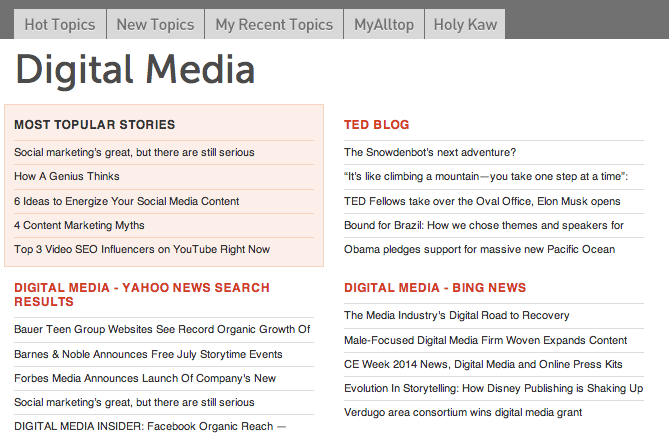Open 'The Snowdenbot's next adventure?' post
This screenshot has height=446, width=669.
pos(430,152)
